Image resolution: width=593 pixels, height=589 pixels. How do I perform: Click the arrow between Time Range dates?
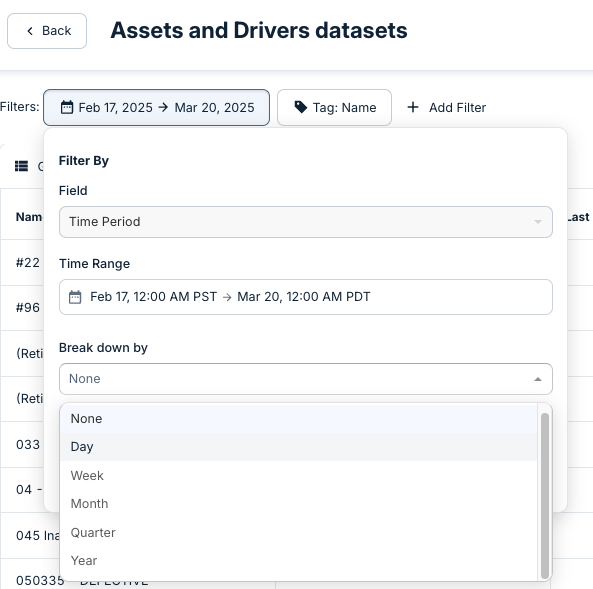(227, 297)
